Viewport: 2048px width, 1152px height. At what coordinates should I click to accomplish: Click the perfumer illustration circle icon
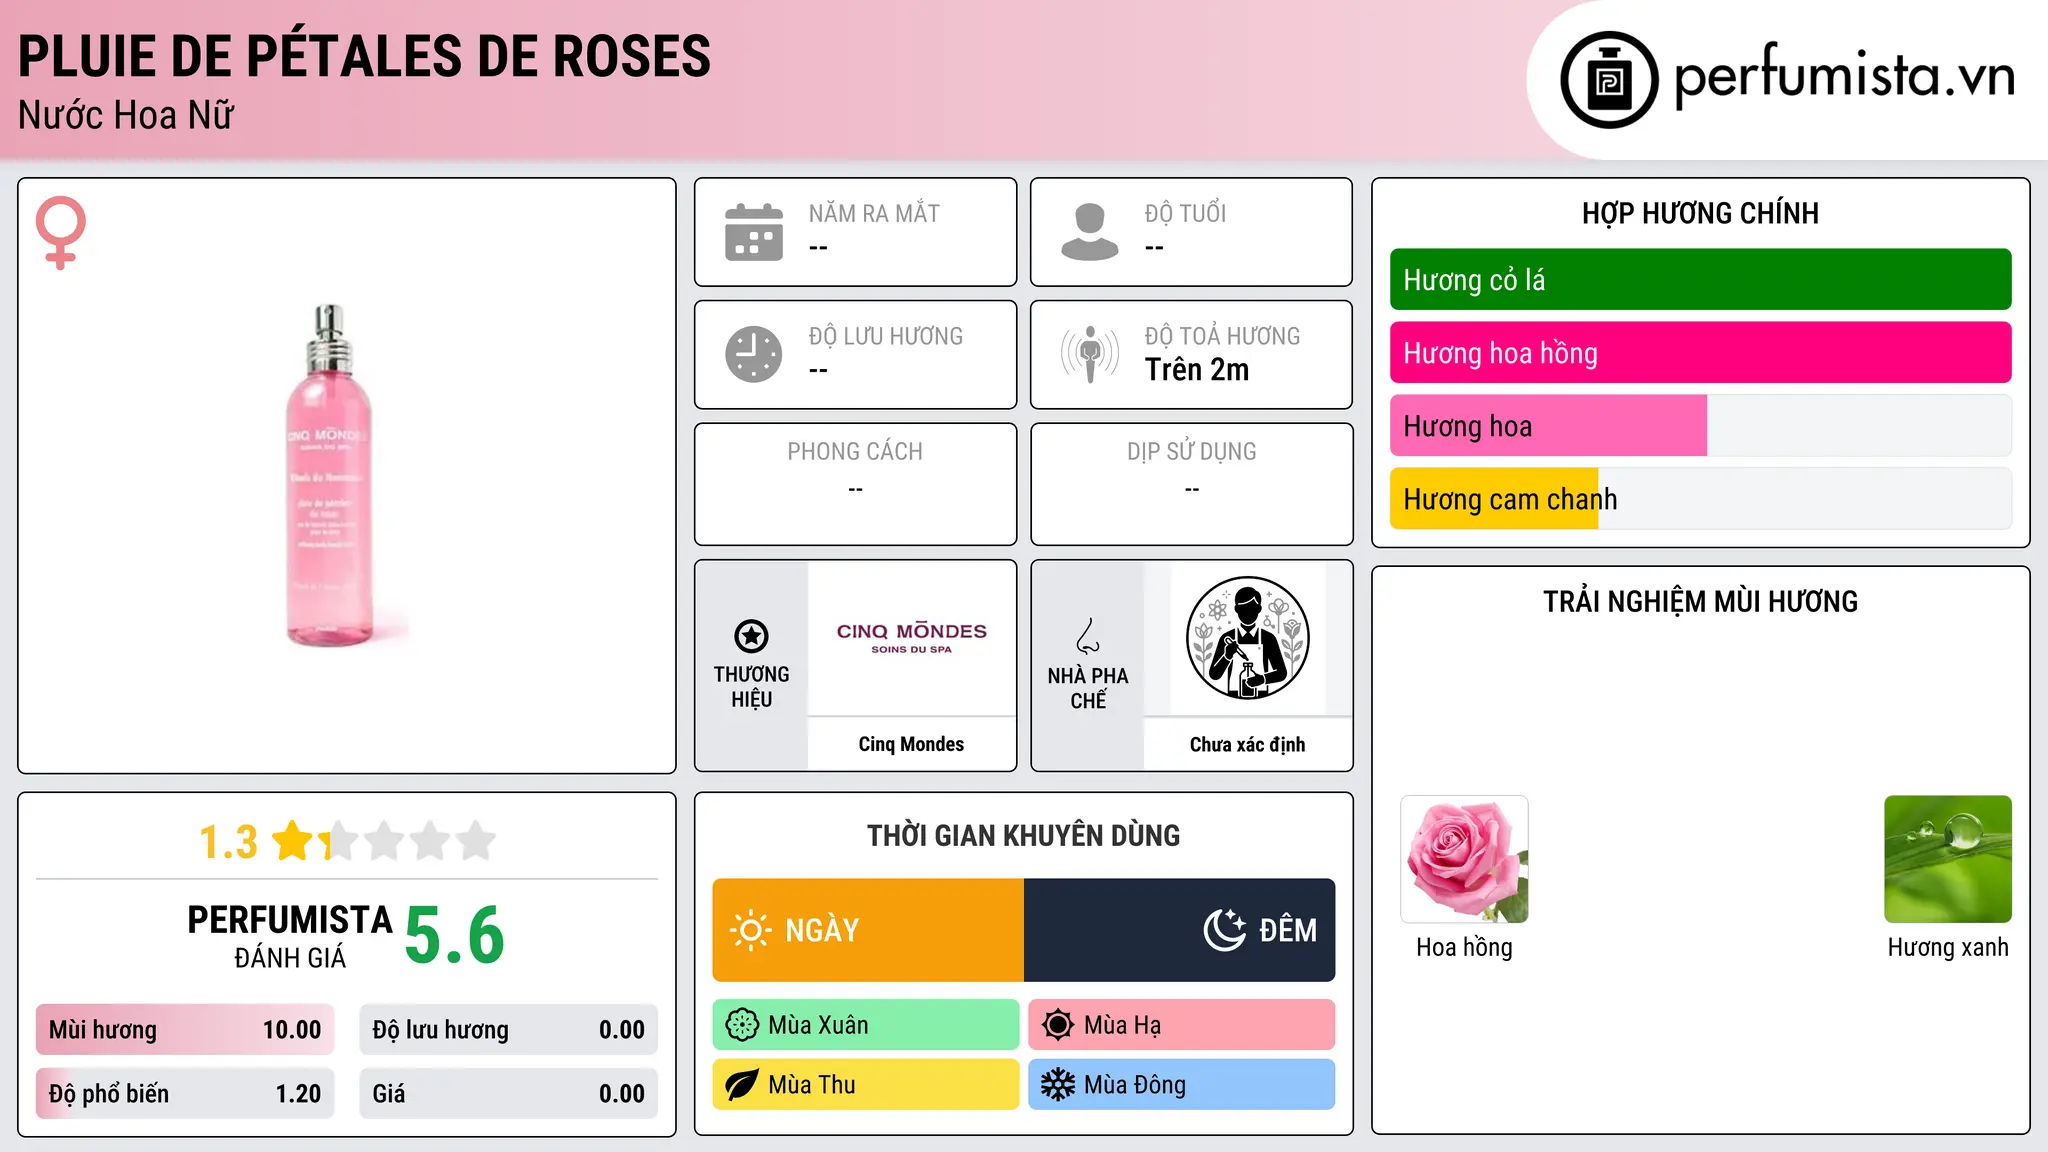click(1247, 638)
